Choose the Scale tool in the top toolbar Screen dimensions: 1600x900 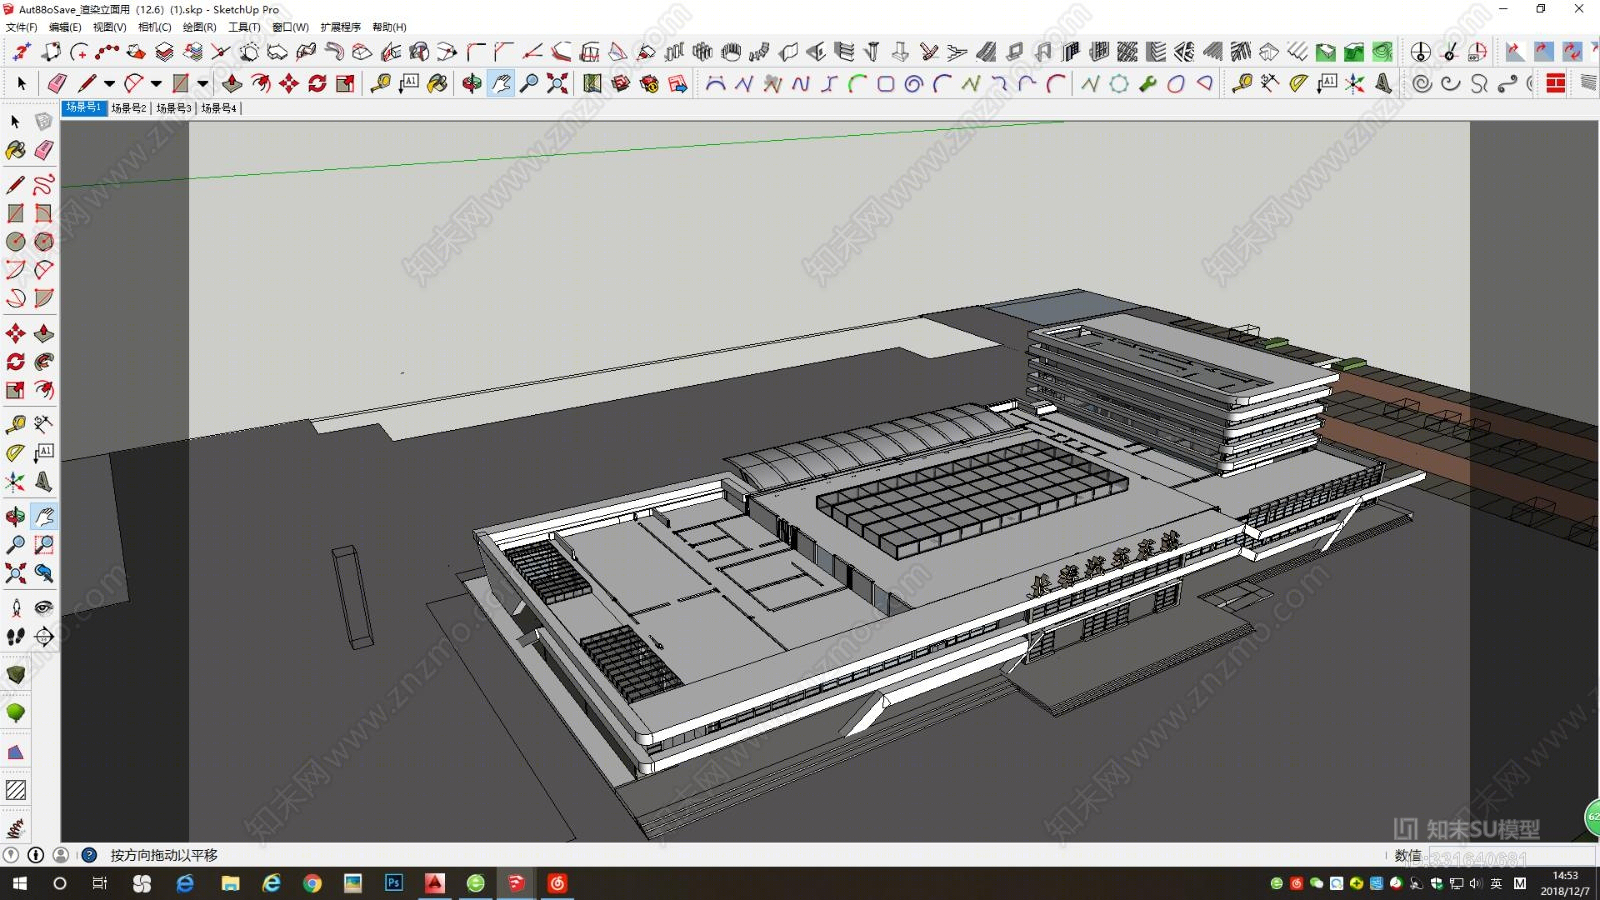pos(345,83)
